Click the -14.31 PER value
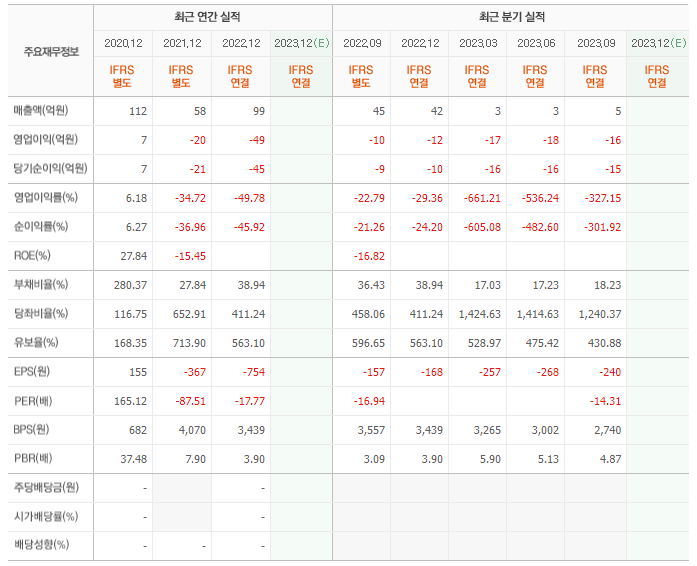 coord(605,401)
